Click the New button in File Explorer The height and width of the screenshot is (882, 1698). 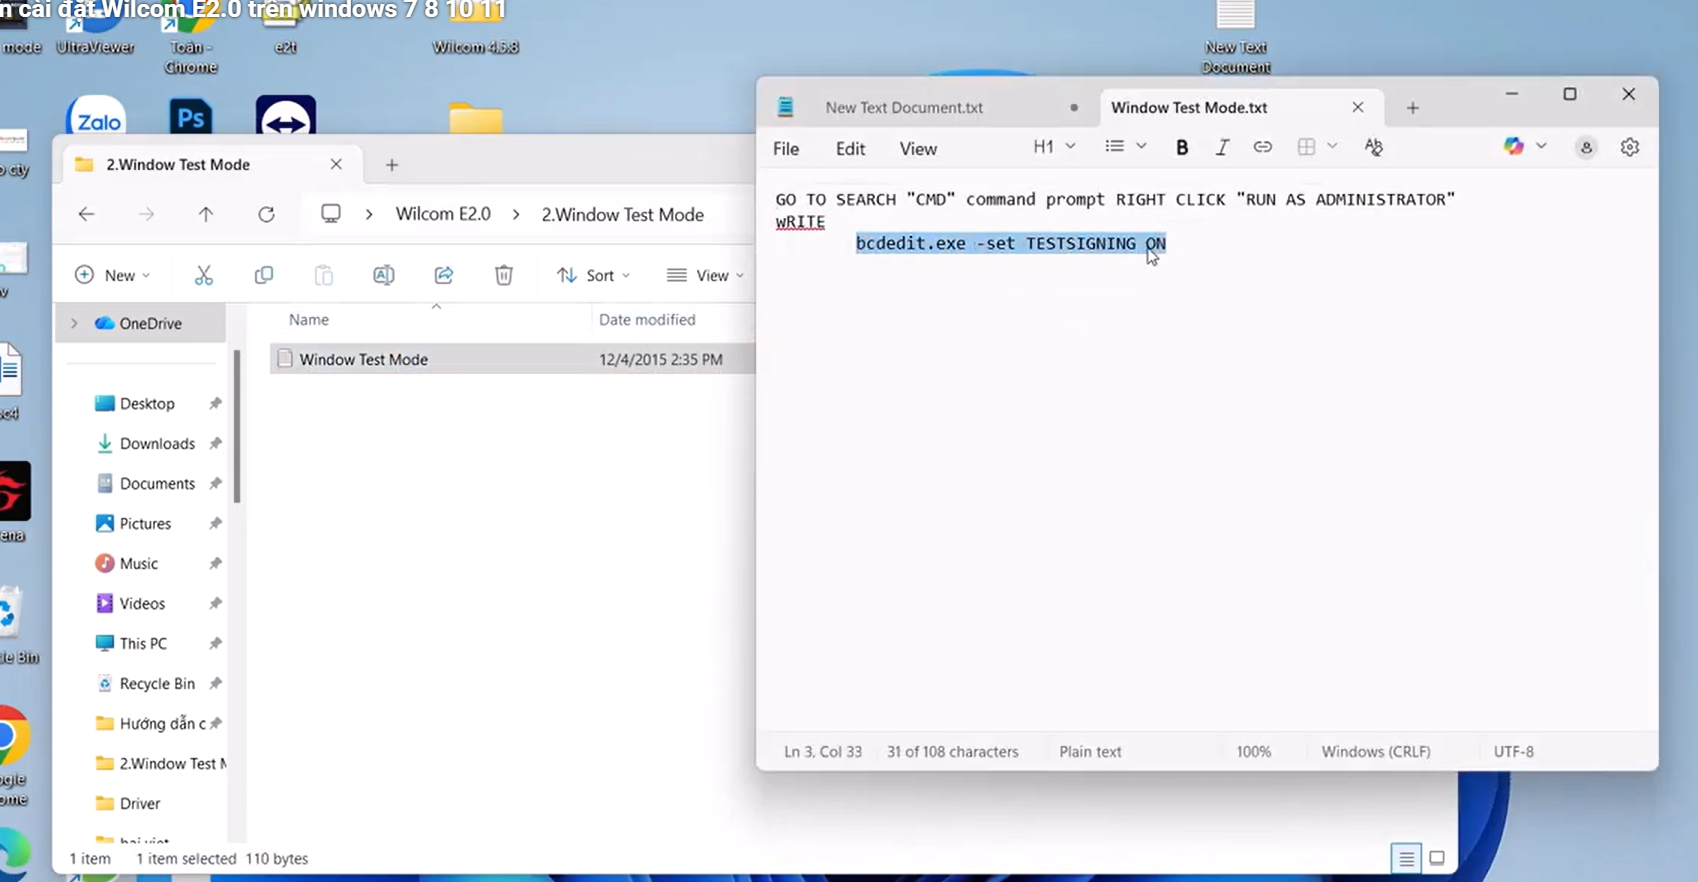click(112, 275)
